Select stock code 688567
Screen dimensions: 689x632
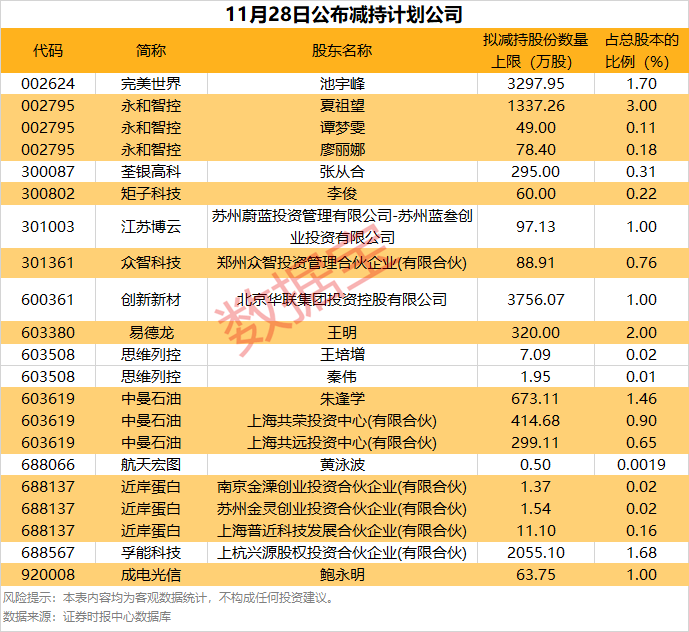click(48, 552)
